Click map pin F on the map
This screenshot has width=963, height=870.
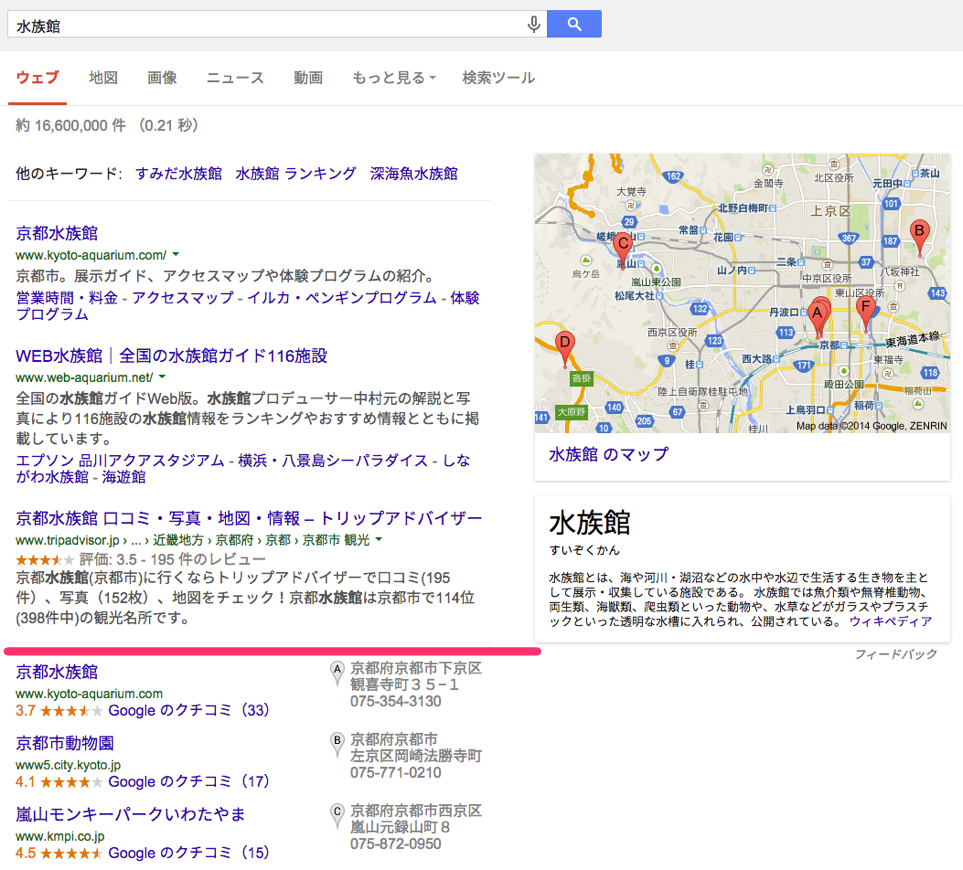pos(866,314)
